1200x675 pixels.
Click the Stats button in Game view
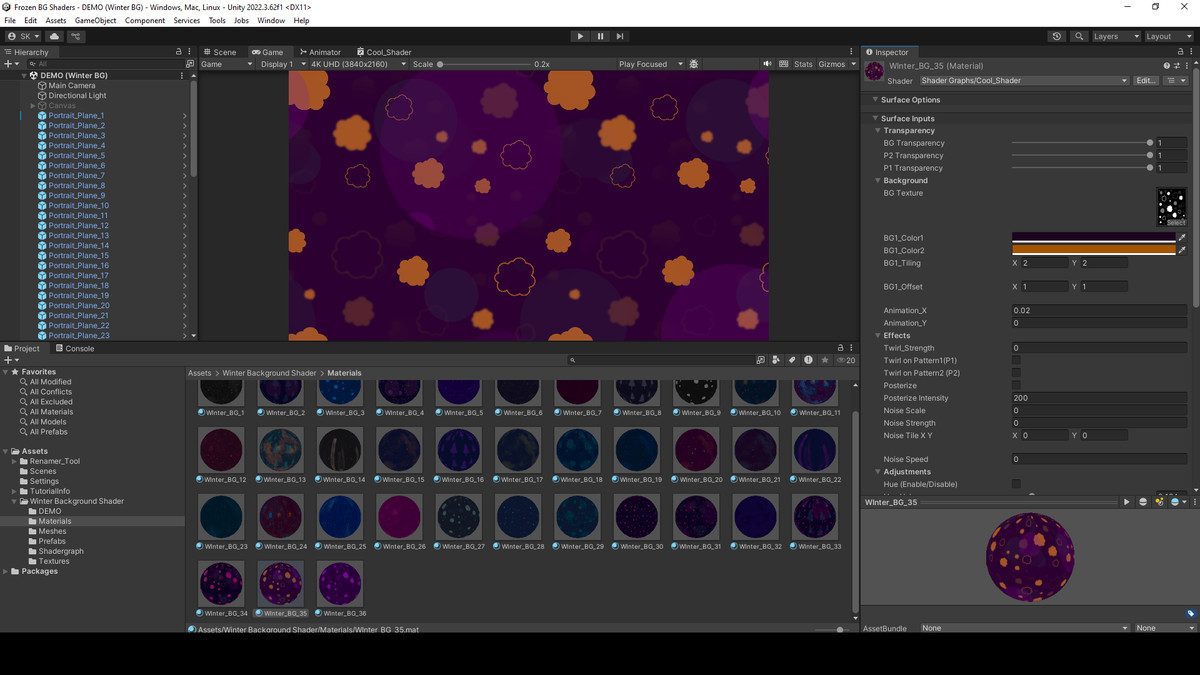[803, 63]
